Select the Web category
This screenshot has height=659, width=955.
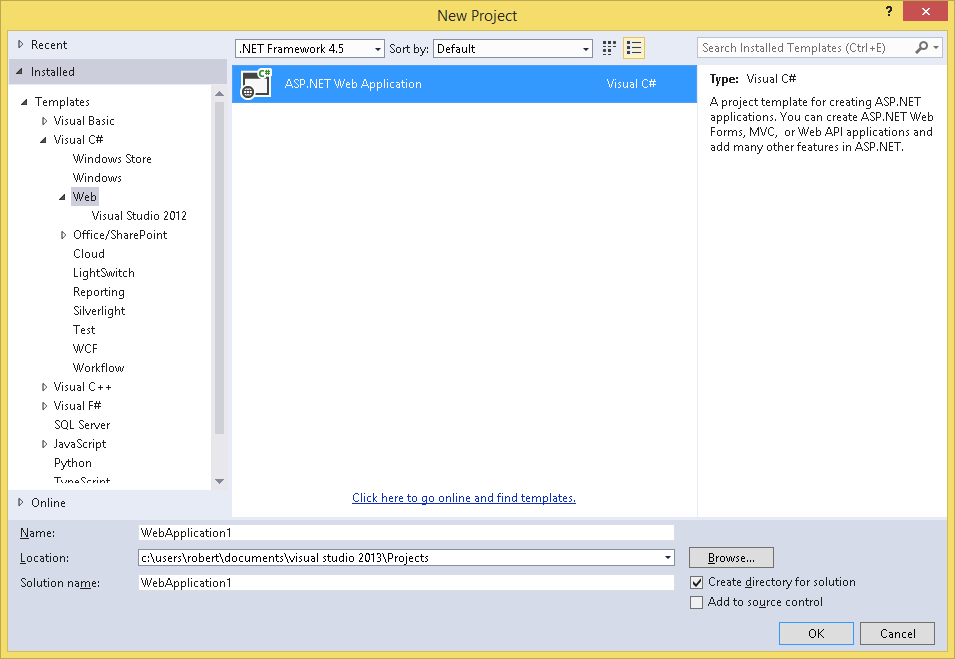[x=85, y=197]
